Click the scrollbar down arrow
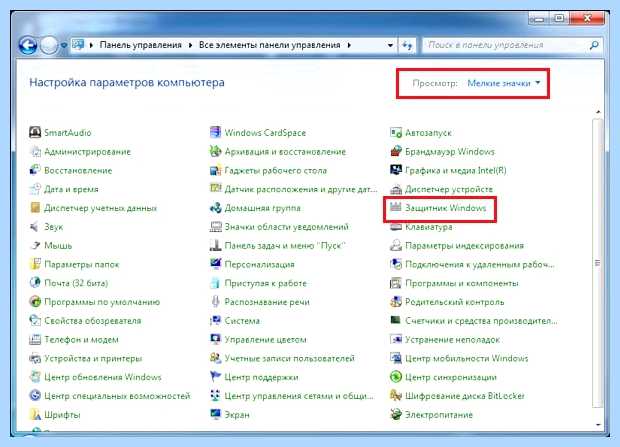This screenshot has width=620, height=447. (597, 424)
